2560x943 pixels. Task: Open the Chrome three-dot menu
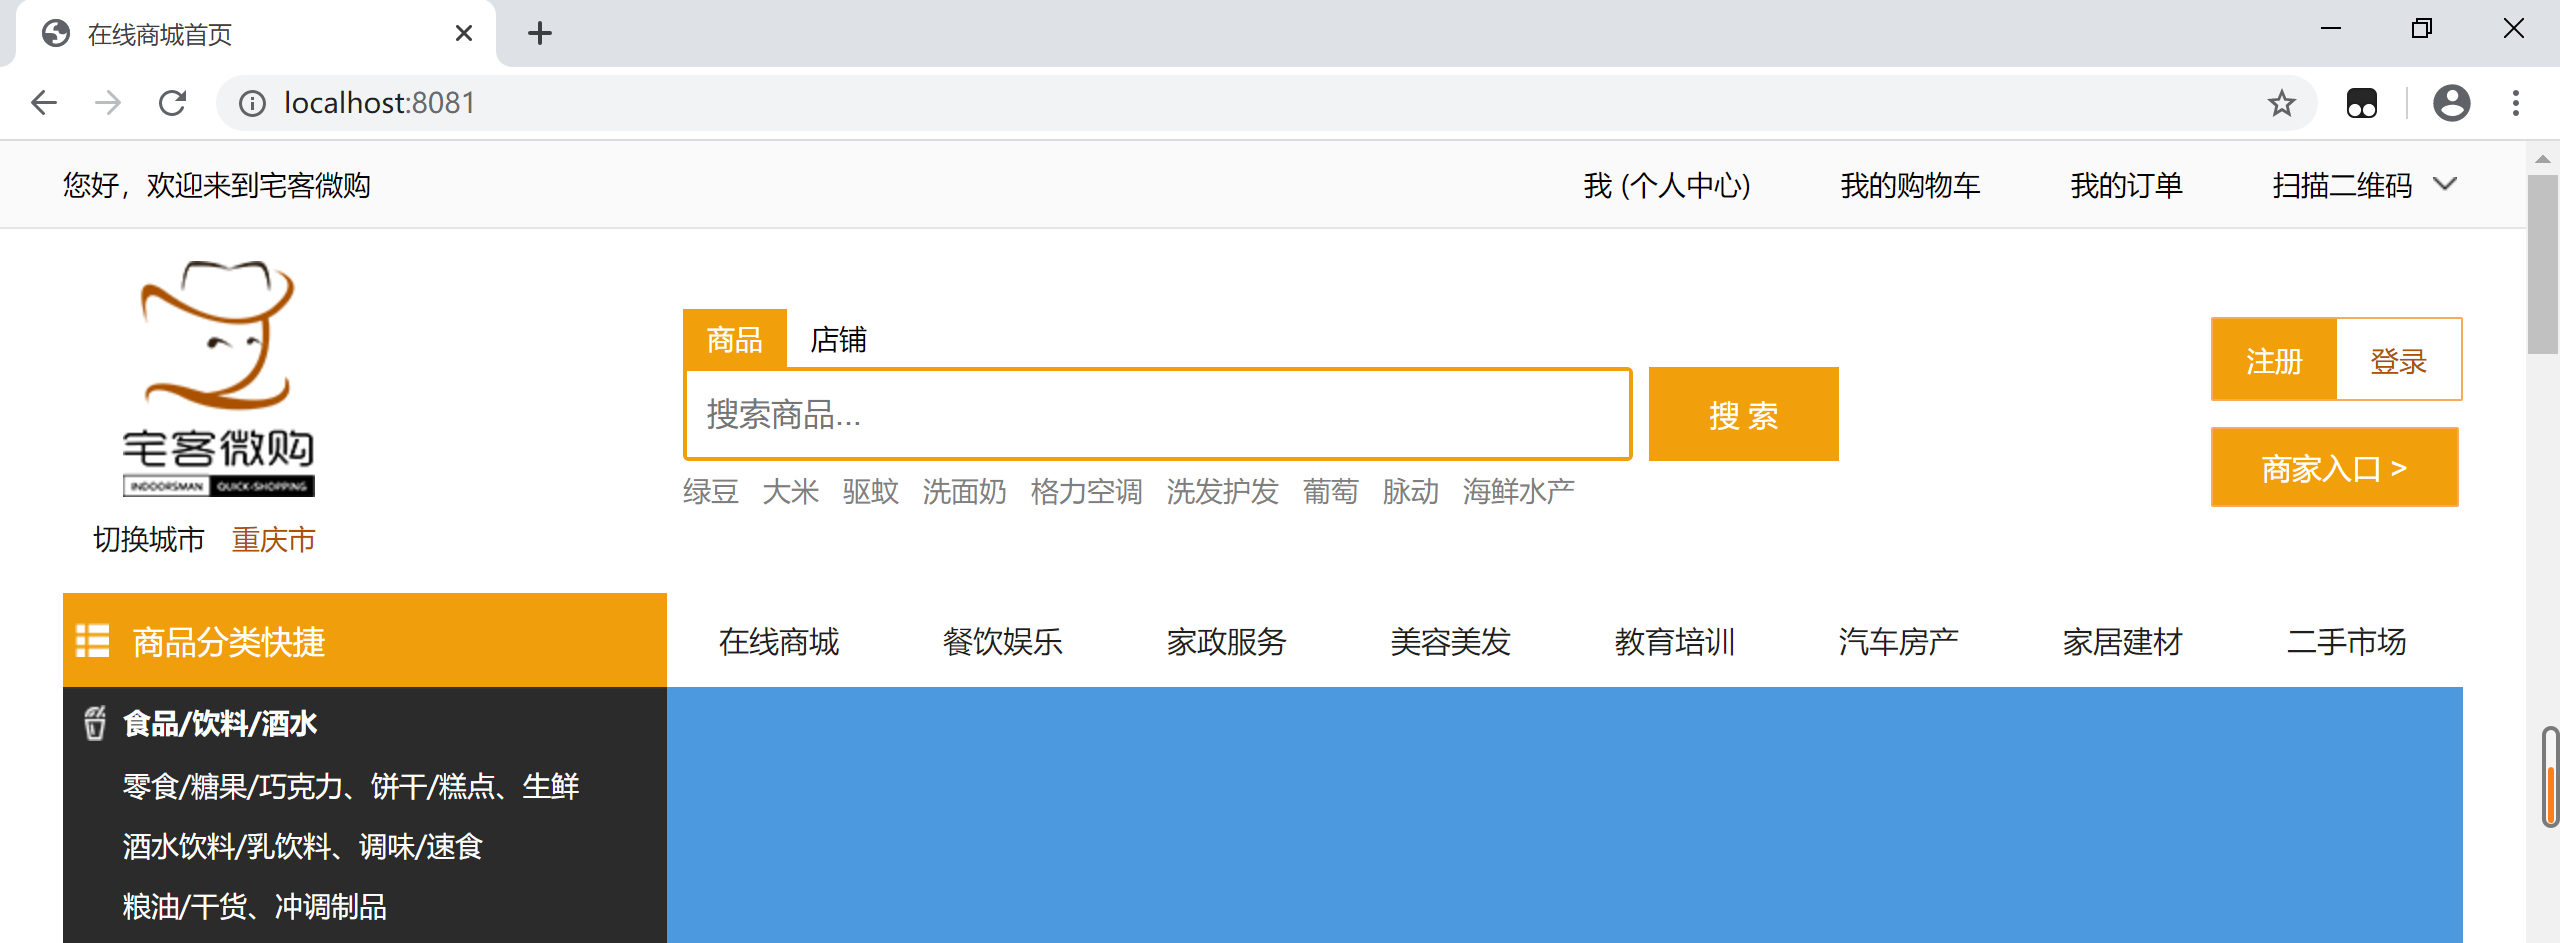2516,102
